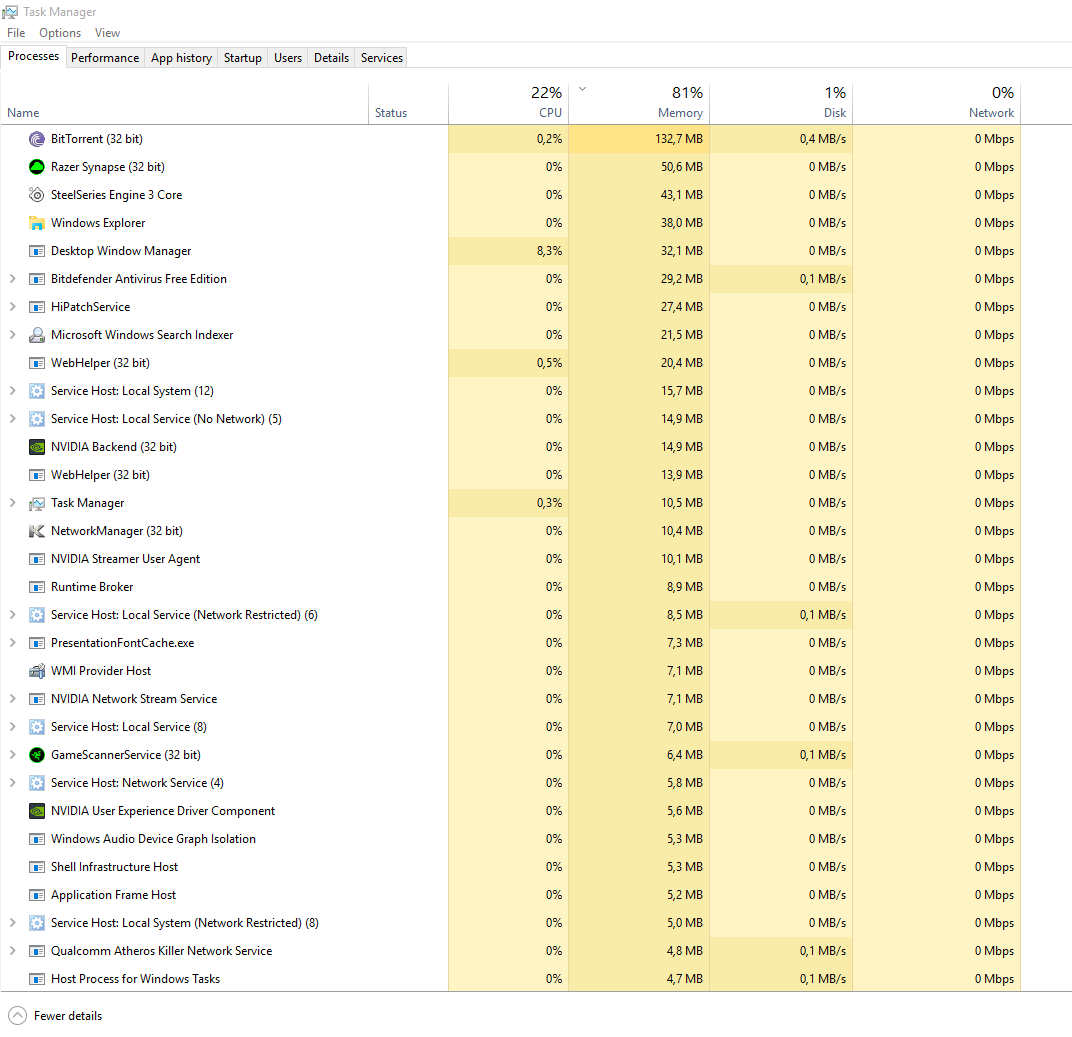Click the BitTorrent process icon
This screenshot has width=1072, height=1037.
[x=37, y=139]
